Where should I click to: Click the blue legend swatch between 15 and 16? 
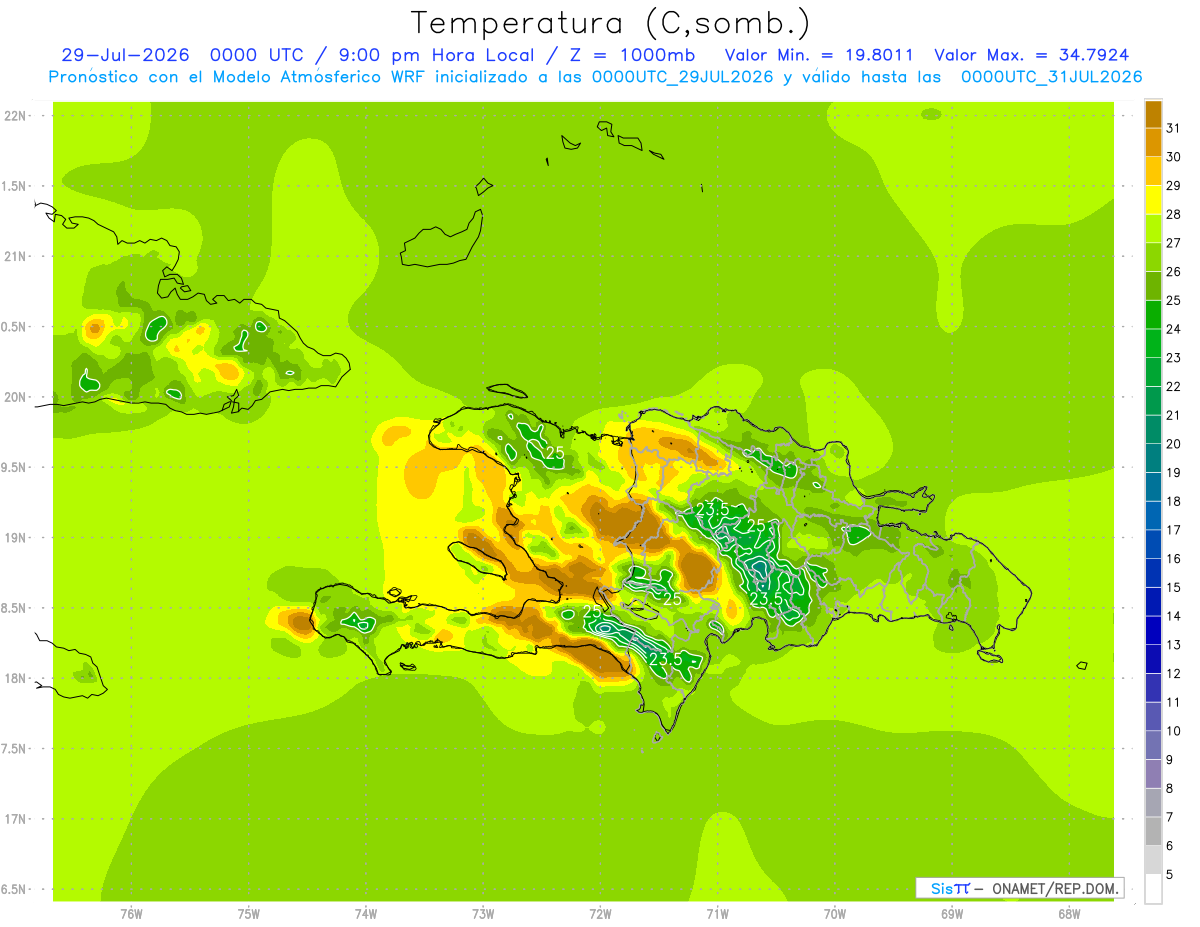(x=1153, y=573)
